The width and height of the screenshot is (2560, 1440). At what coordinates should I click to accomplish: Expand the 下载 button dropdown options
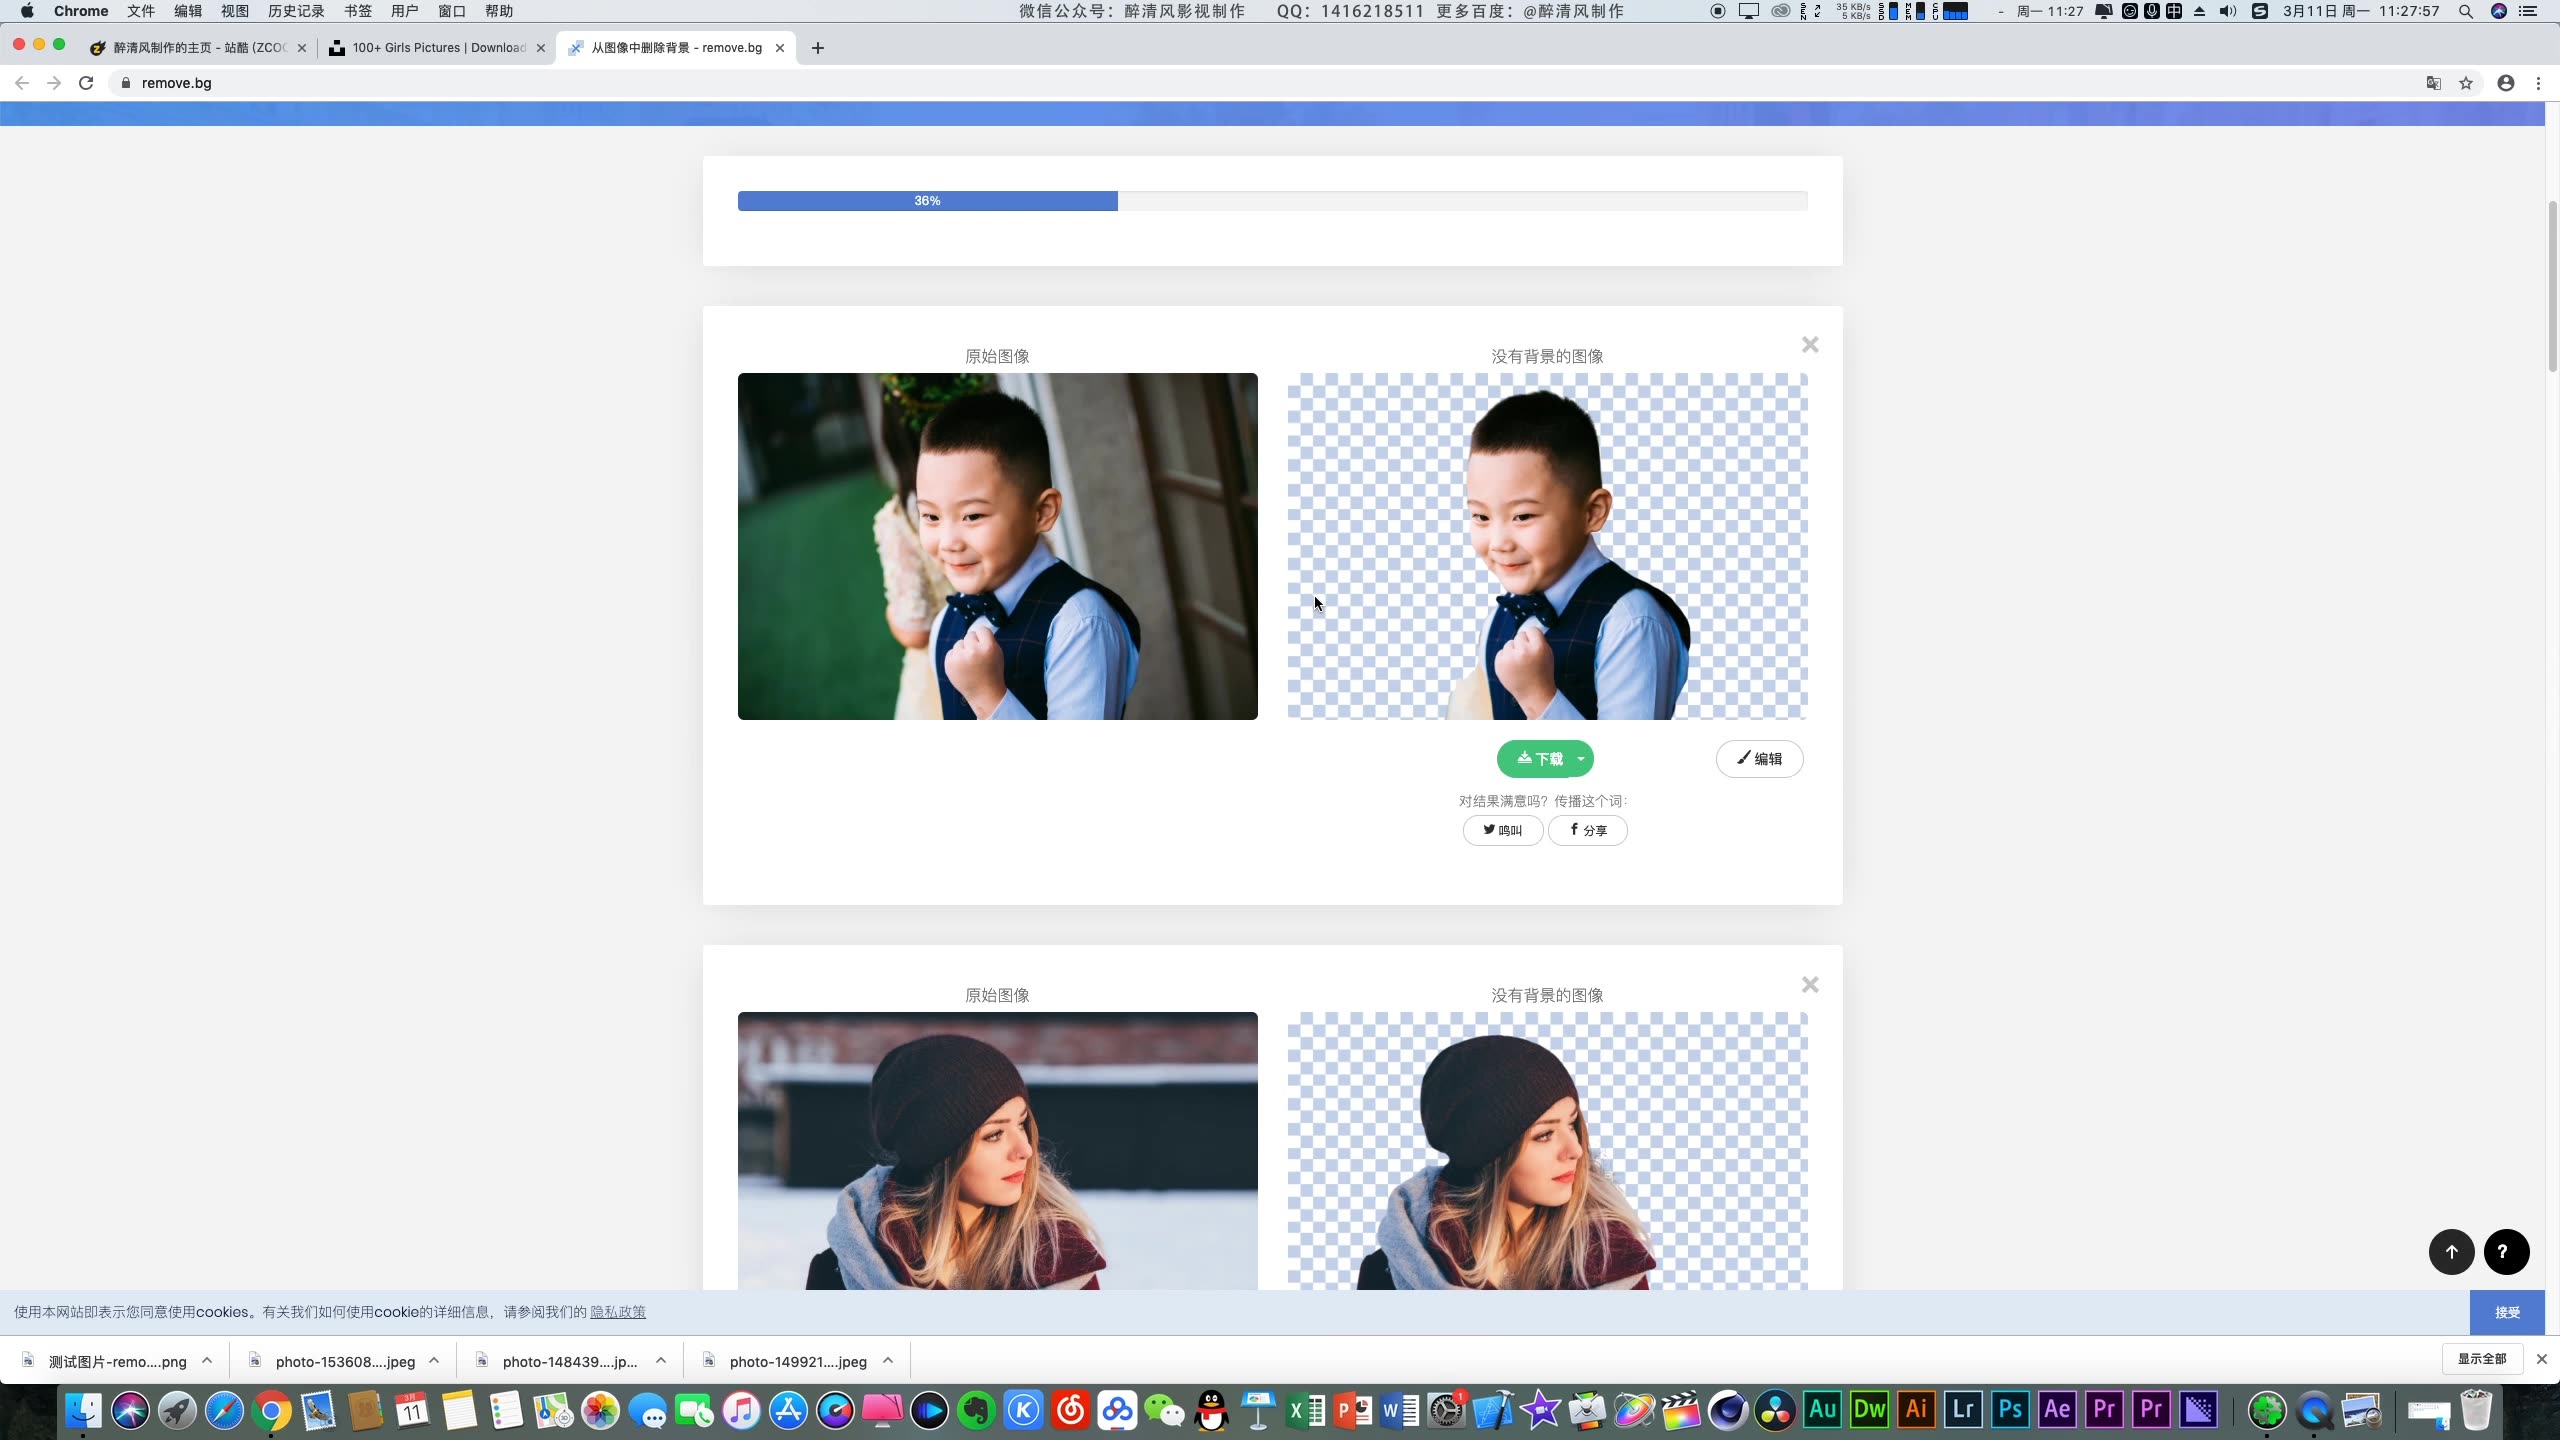[x=1579, y=758]
